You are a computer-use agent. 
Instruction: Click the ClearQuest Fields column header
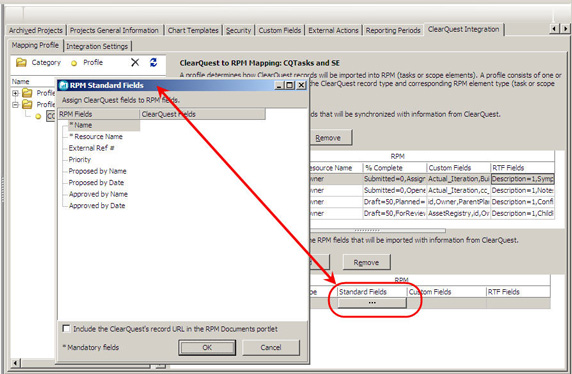point(202,114)
